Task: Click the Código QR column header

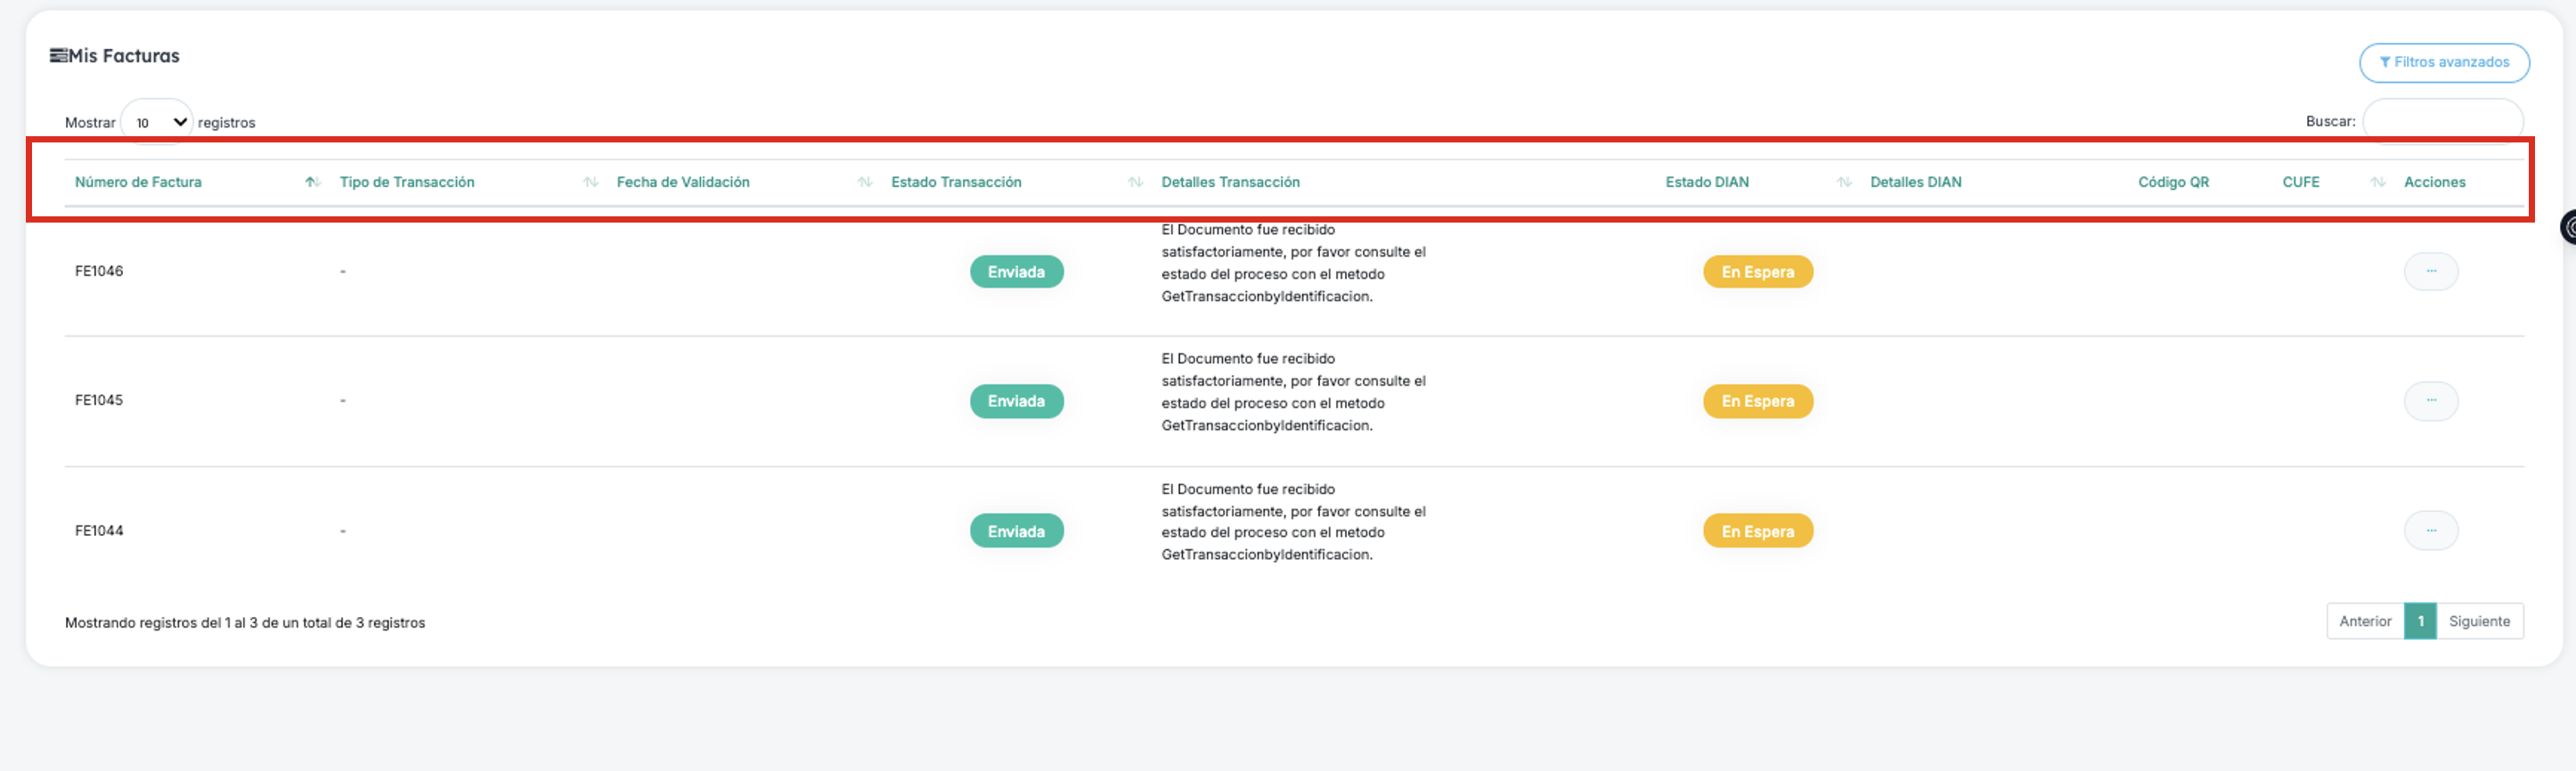Action: [x=2173, y=182]
